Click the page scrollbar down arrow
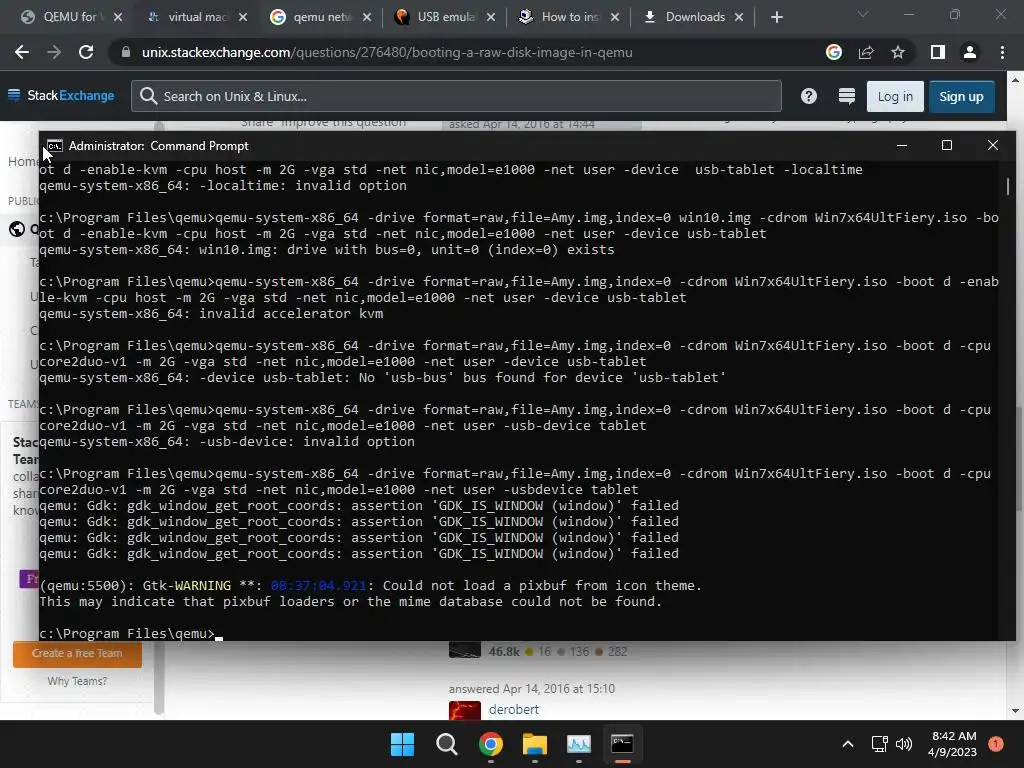Screen dimensions: 1024x768 pyautogui.click(x=1015, y=711)
